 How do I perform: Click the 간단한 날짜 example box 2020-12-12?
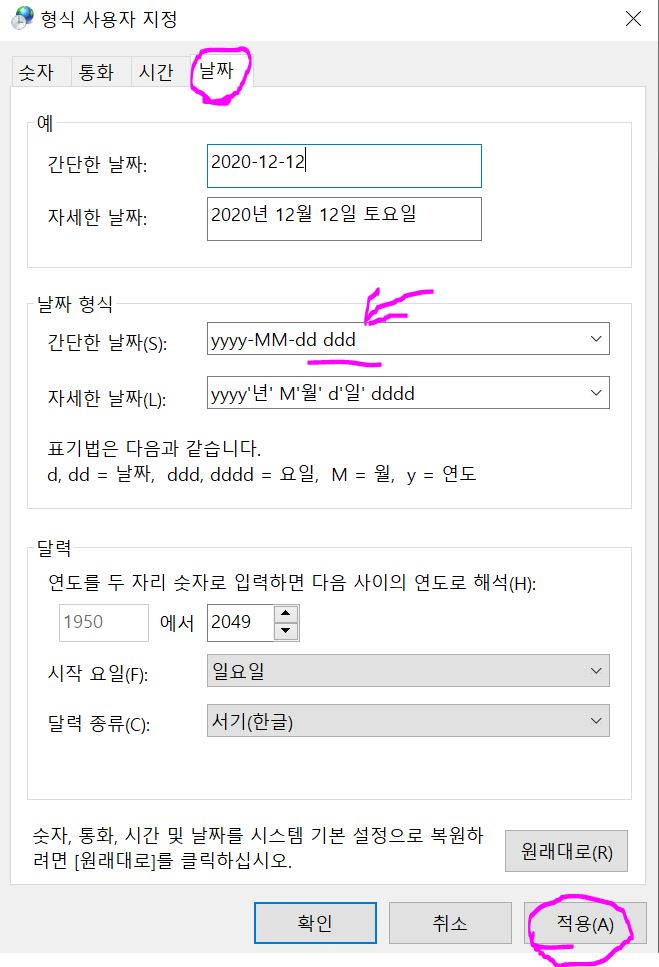tap(344, 166)
